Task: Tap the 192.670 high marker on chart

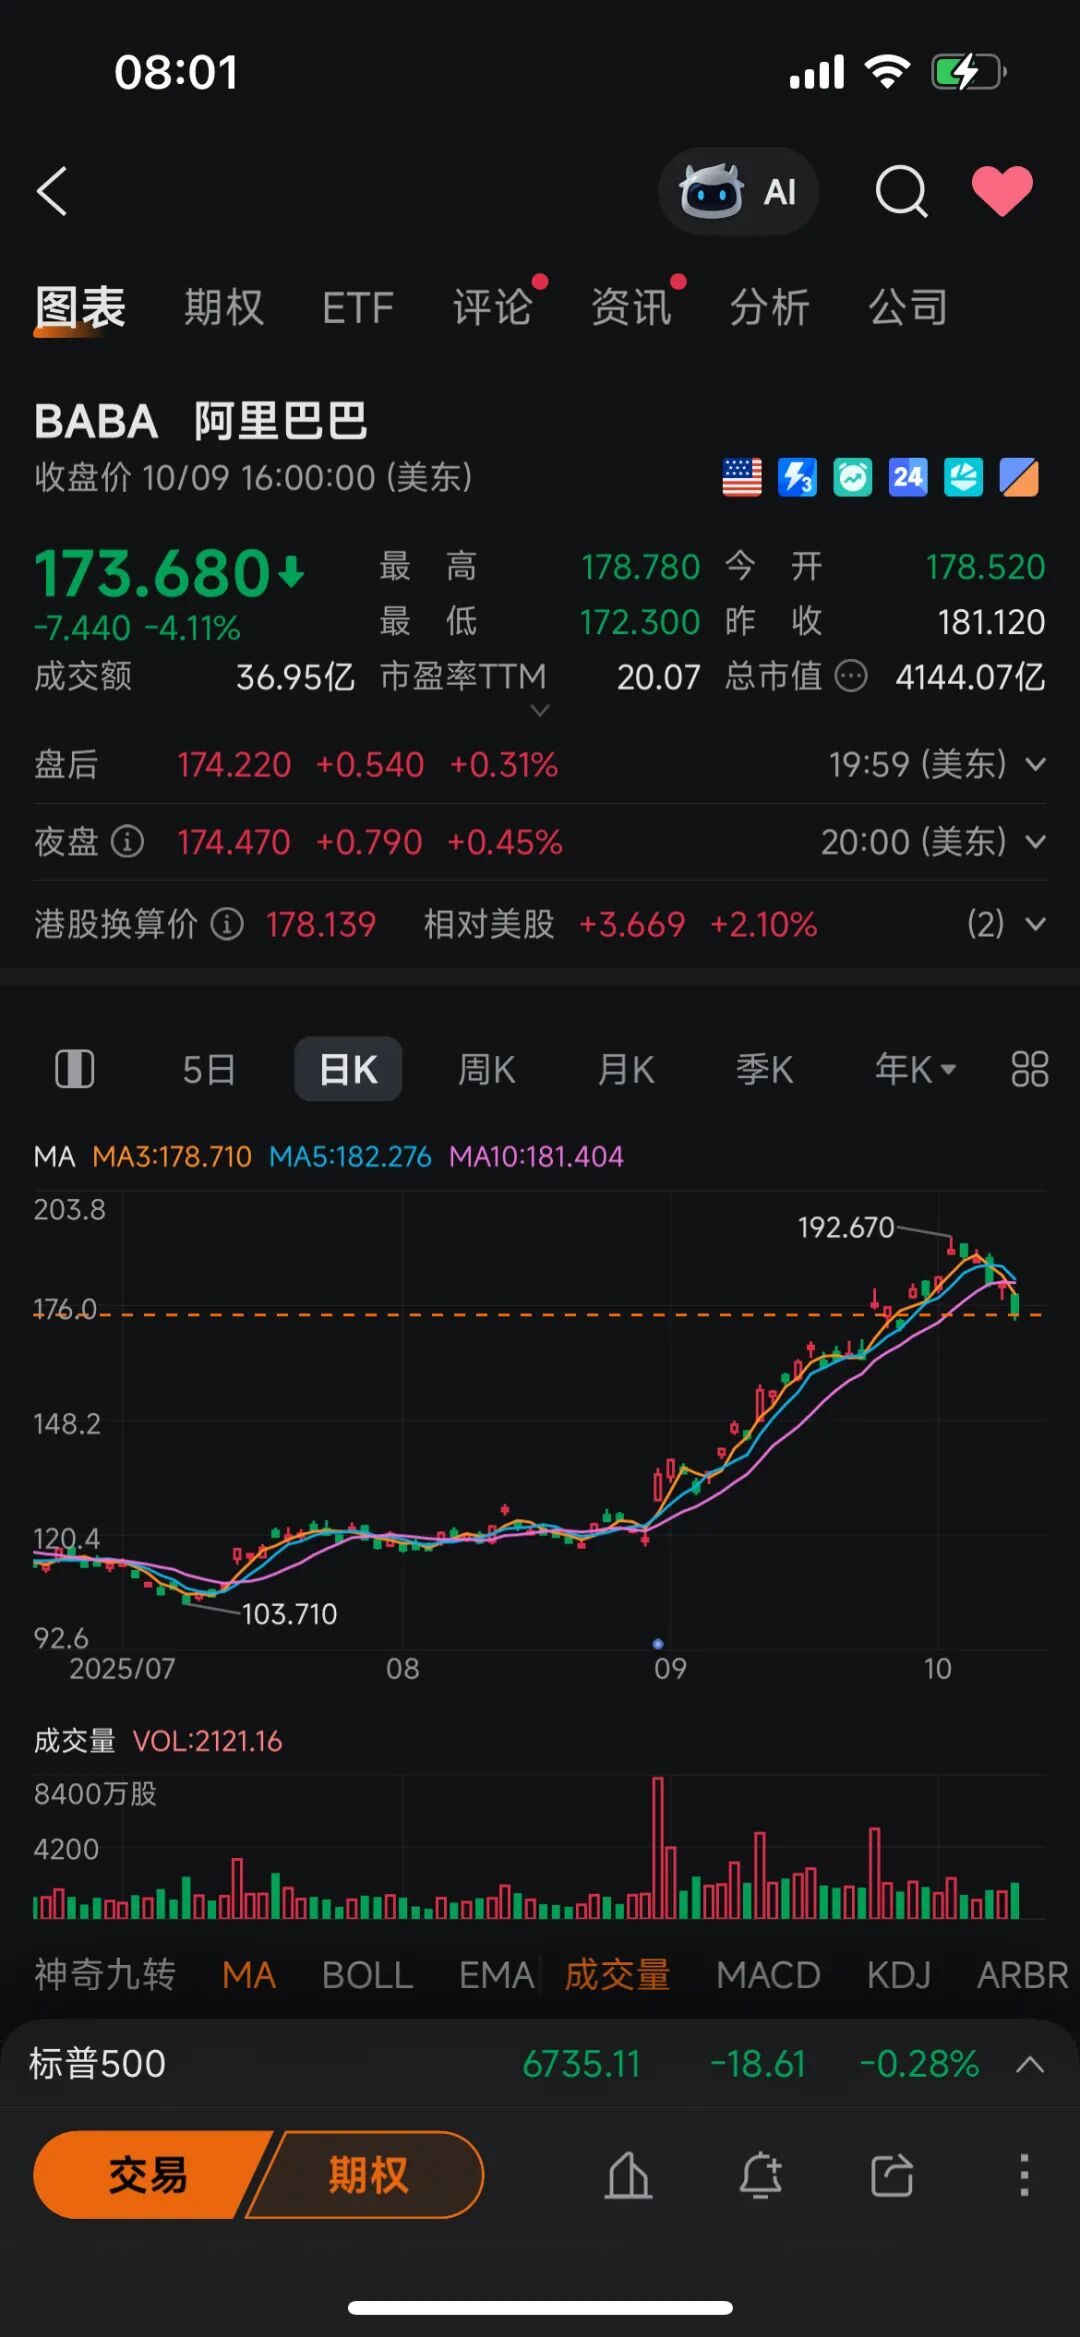Action: pos(845,1227)
